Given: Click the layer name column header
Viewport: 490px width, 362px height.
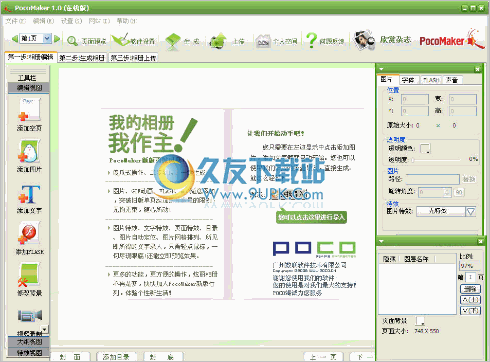Looking at the screenshot, I should coord(417,259).
